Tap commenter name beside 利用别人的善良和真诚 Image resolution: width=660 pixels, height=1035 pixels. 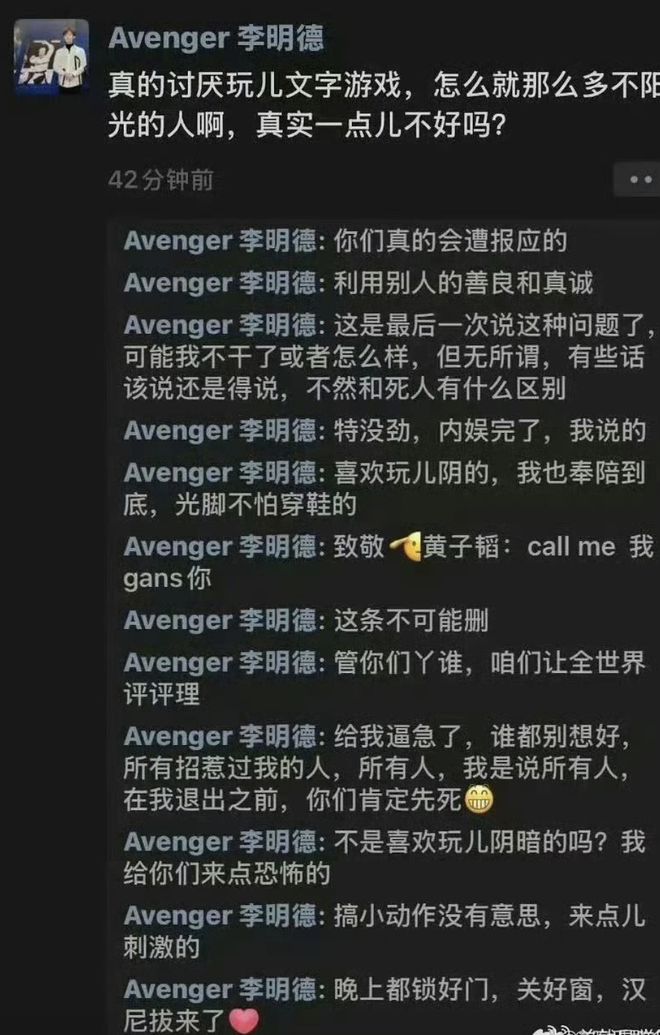click(x=220, y=283)
